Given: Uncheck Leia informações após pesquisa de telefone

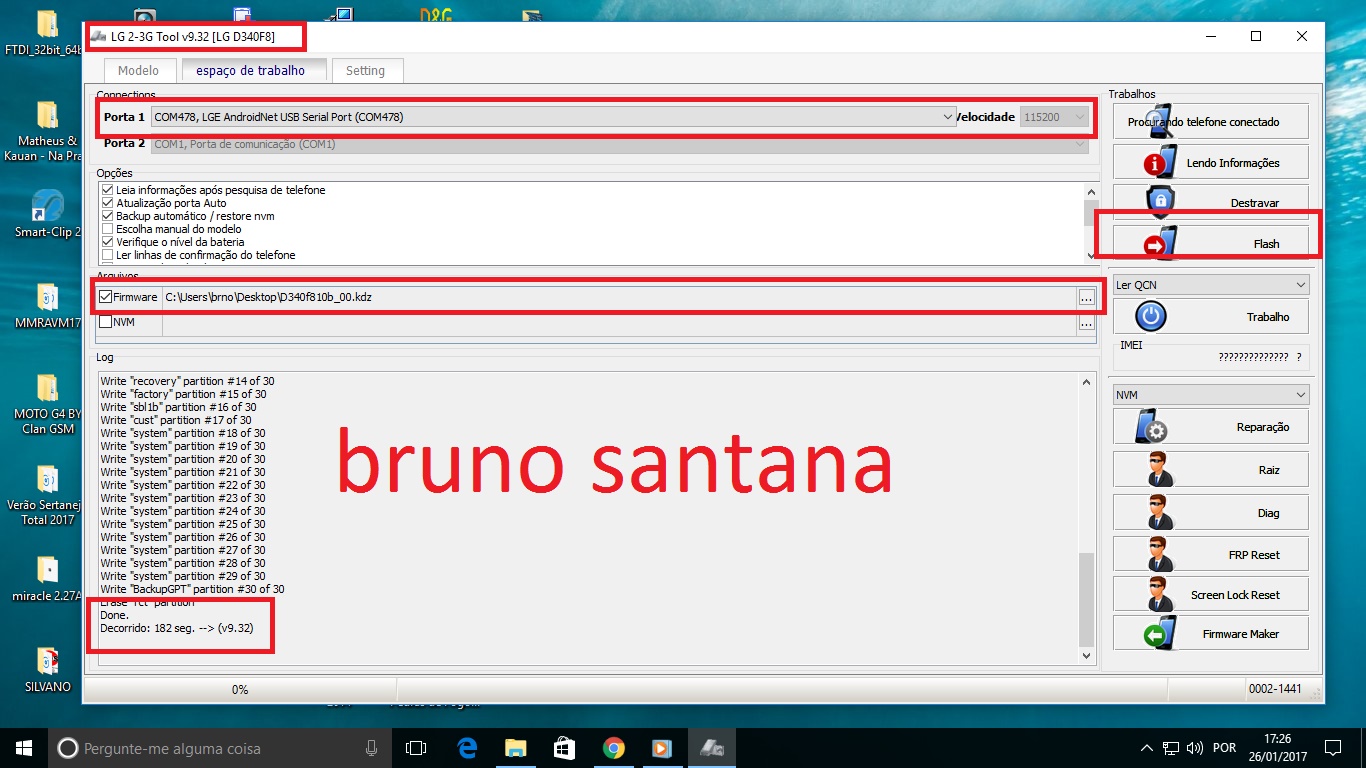Looking at the screenshot, I should coord(108,190).
